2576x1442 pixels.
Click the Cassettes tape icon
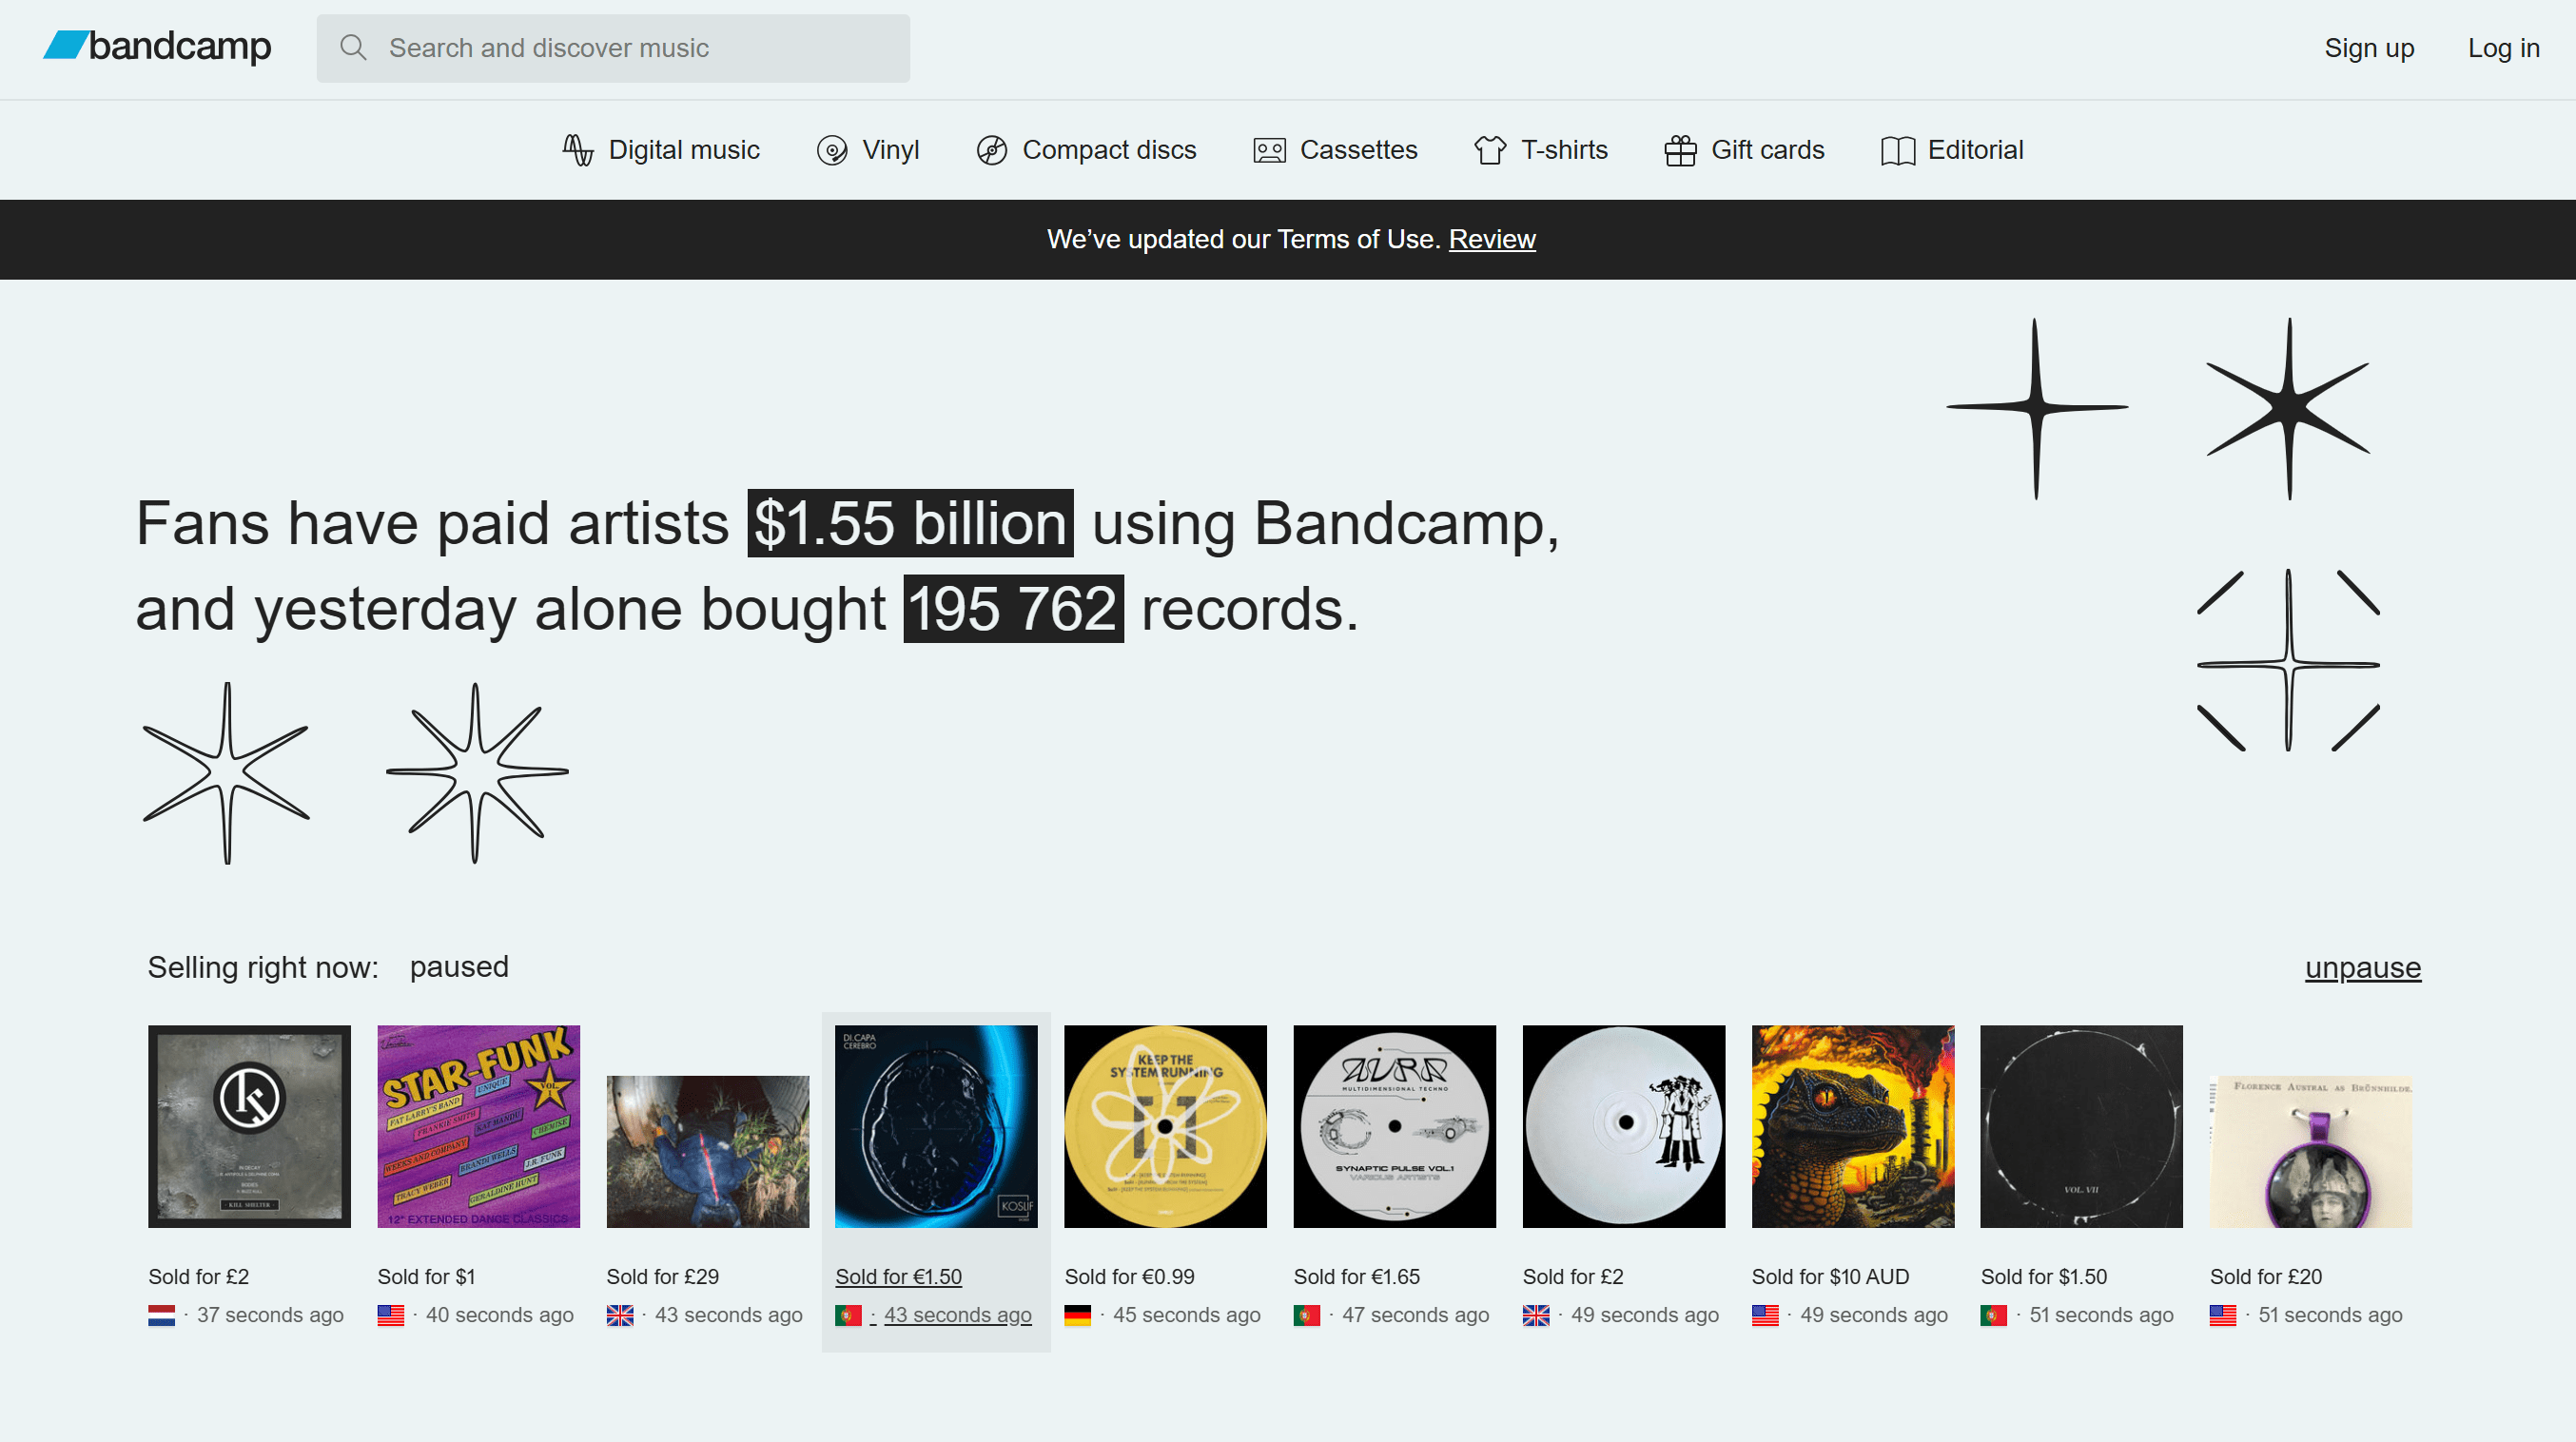tap(1269, 150)
